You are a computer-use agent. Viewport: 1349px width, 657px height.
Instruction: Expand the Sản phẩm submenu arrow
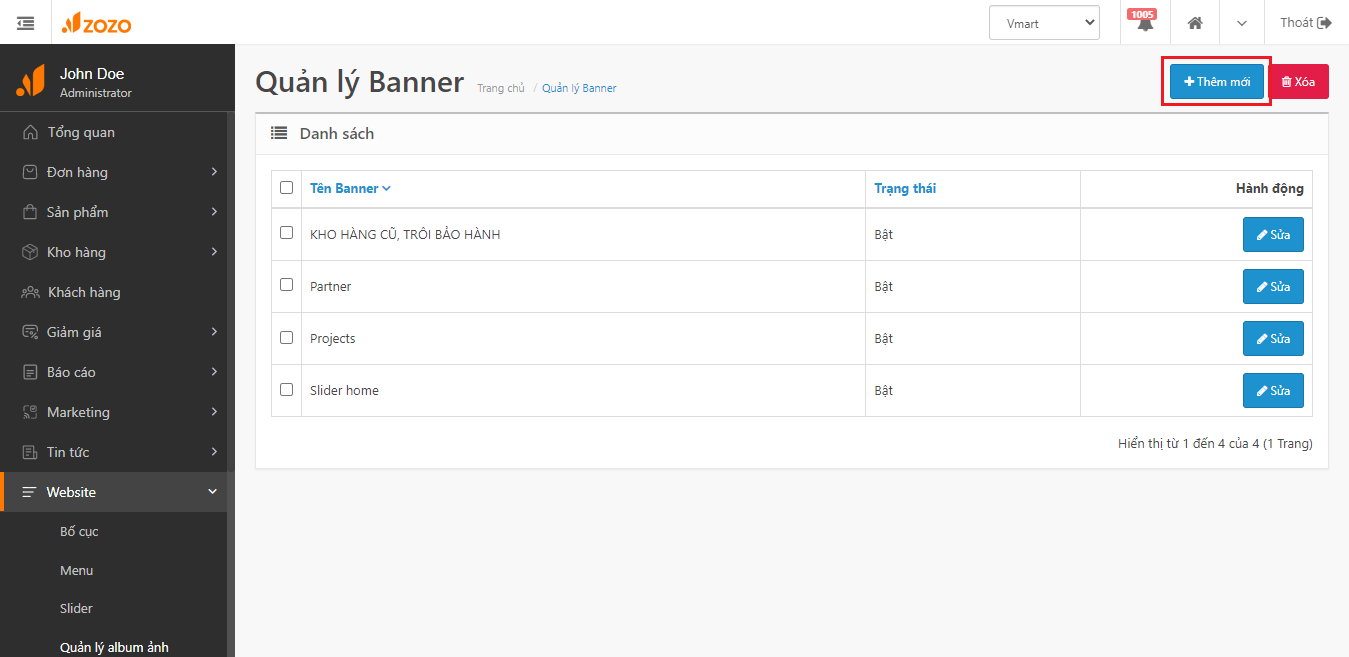pos(213,212)
